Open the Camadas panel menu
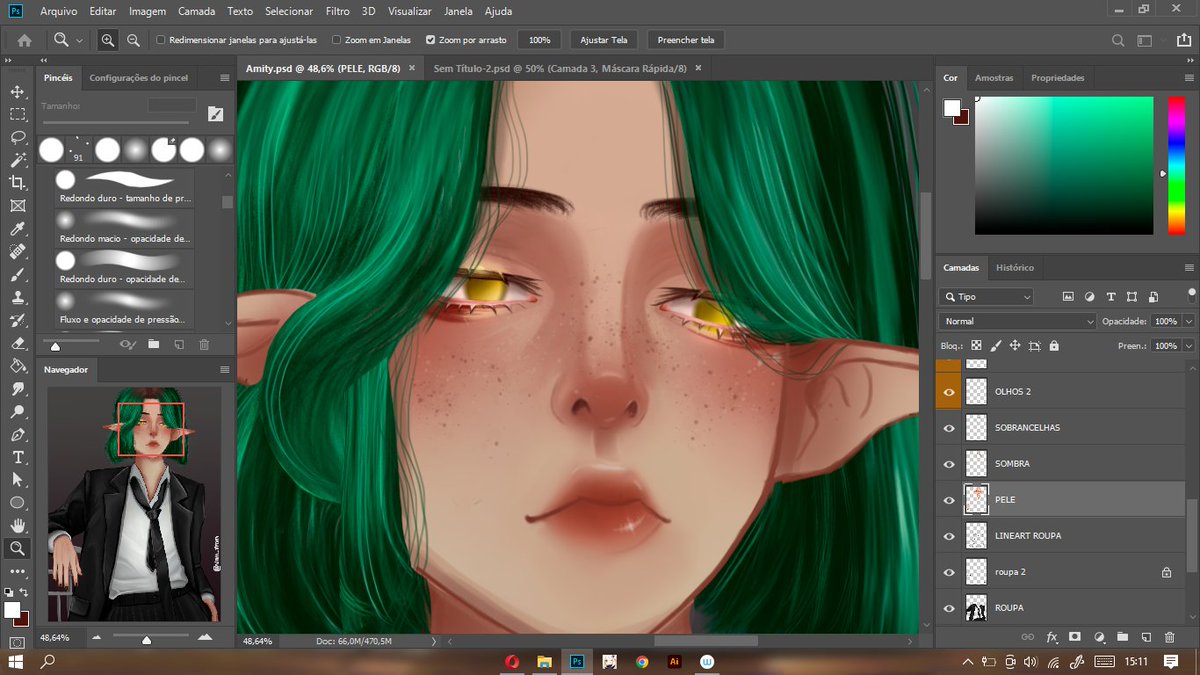Viewport: 1200px width, 675px height. pos(1189,267)
